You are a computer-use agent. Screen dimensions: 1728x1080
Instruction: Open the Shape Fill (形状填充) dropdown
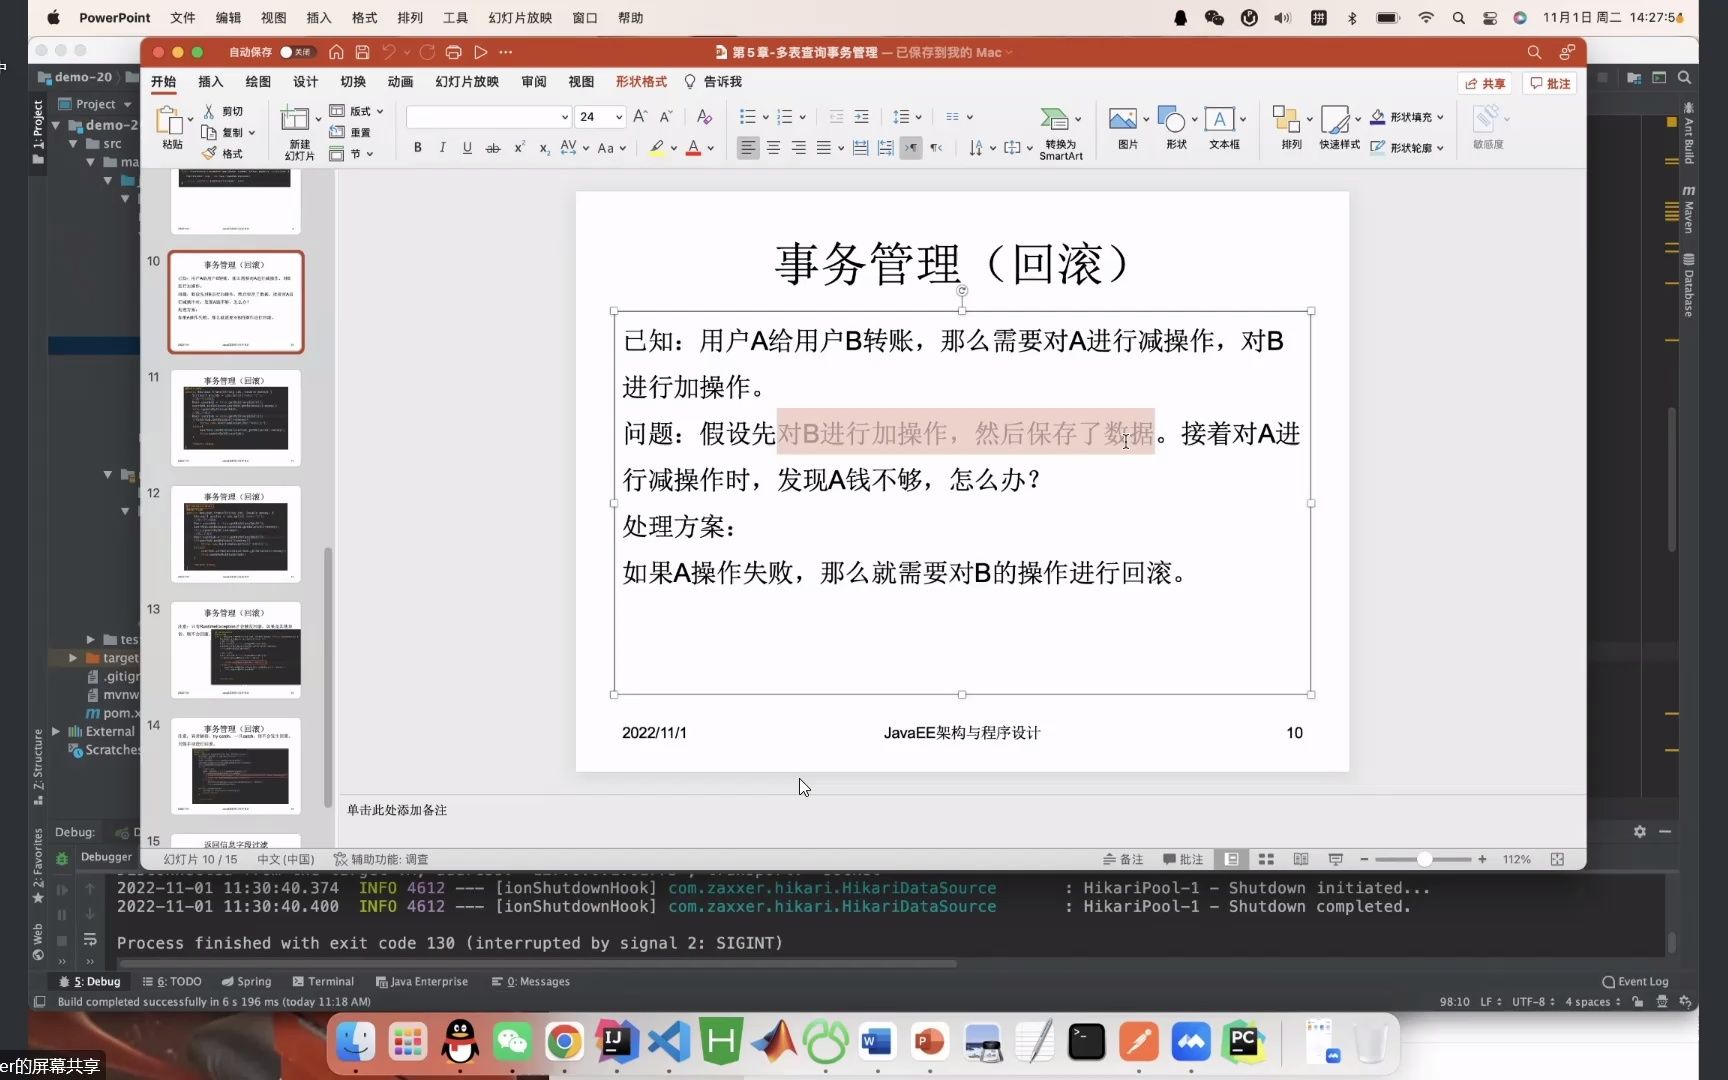pos(1406,117)
